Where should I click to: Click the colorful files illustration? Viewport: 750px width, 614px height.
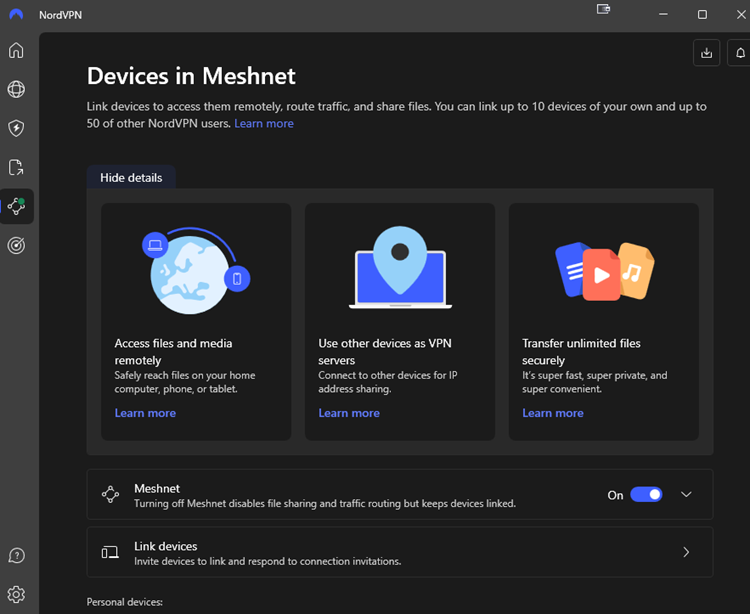pos(605,271)
